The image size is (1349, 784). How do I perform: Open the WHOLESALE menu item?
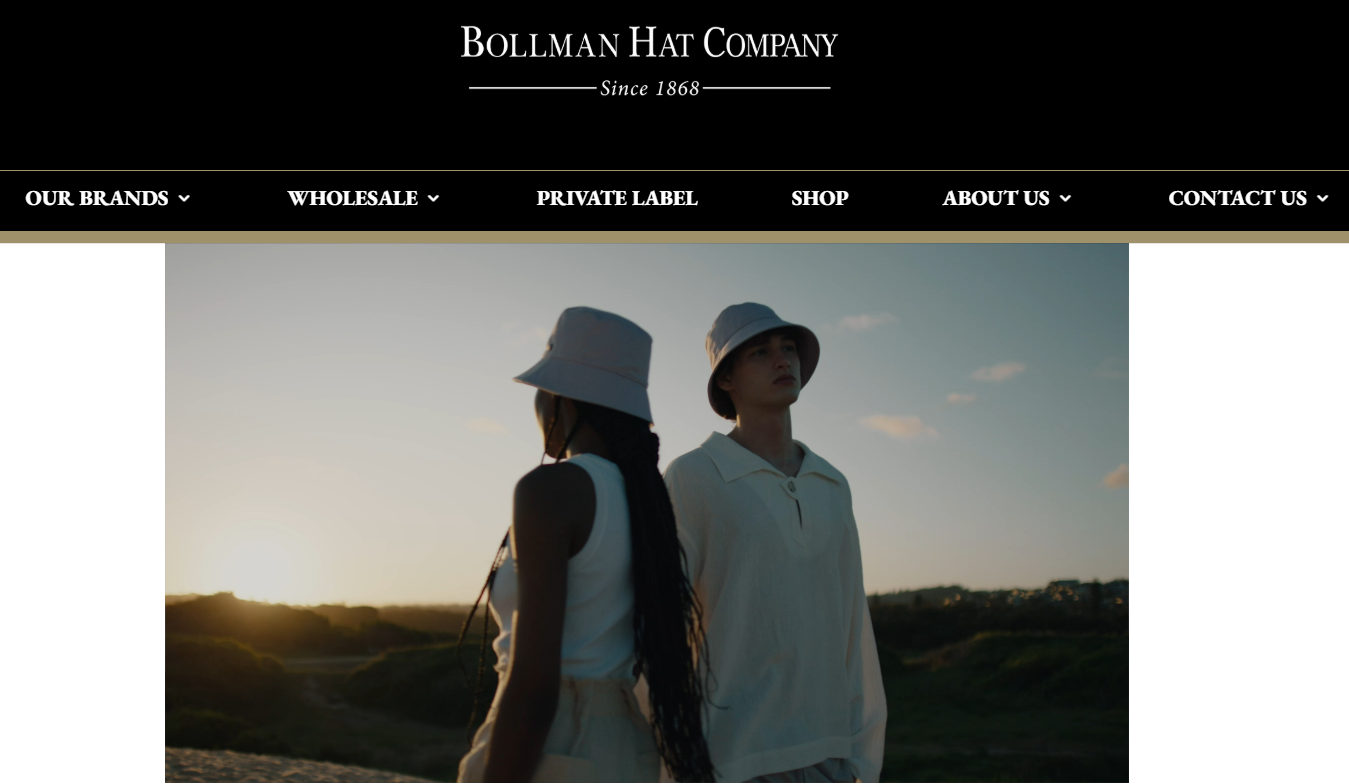coord(352,199)
